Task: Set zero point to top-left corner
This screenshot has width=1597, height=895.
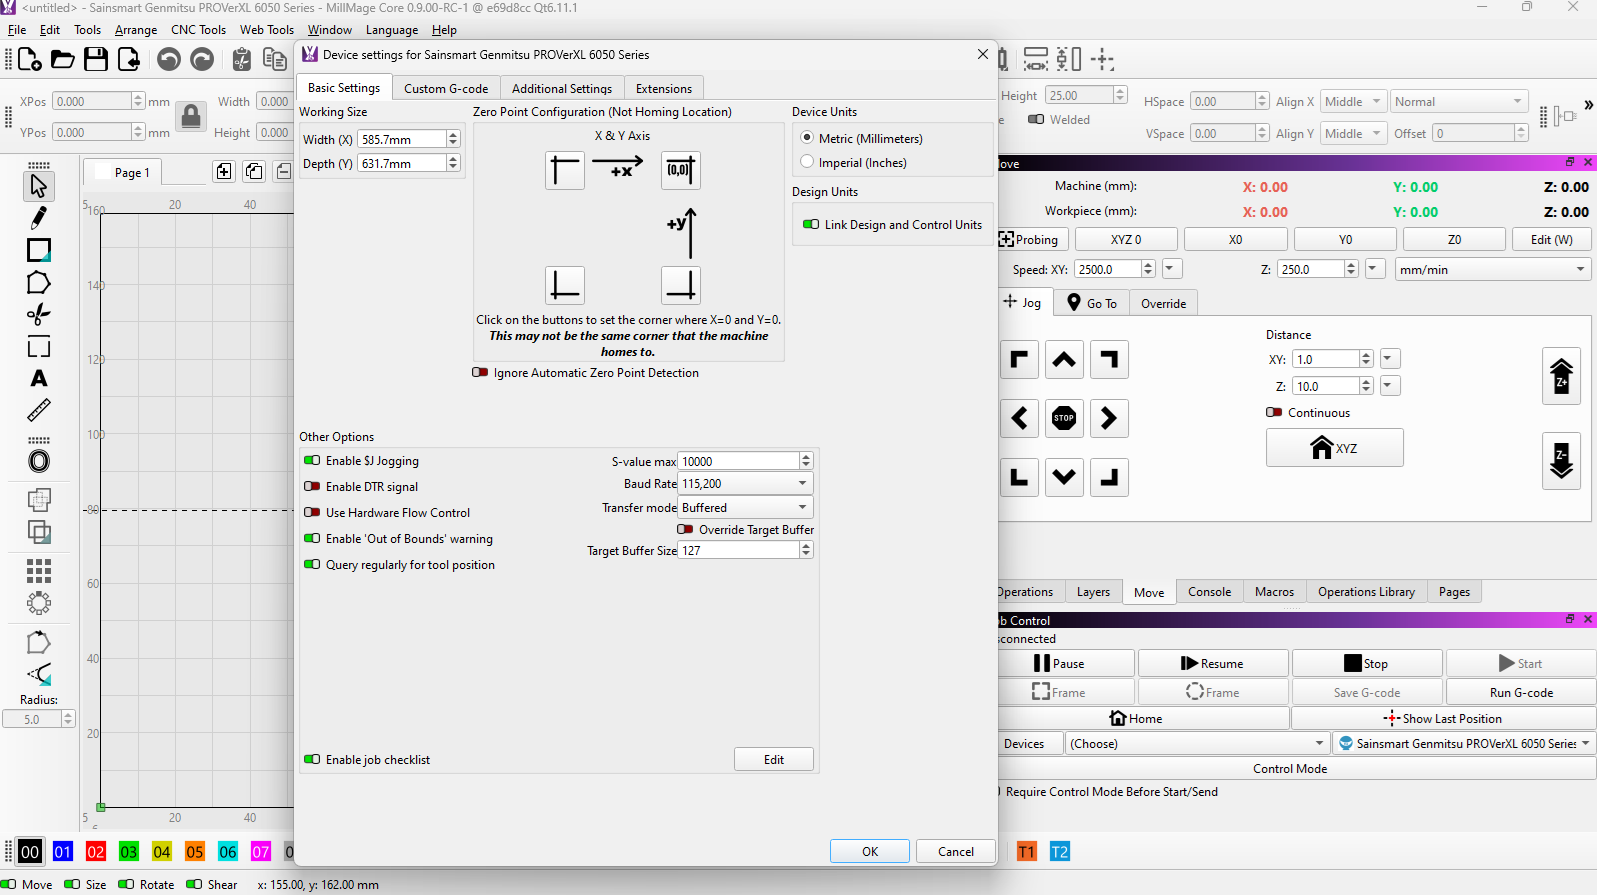Action: click(x=565, y=170)
